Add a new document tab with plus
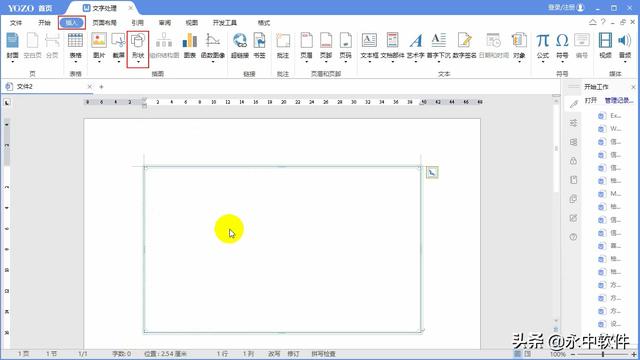 (x=101, y=87)
